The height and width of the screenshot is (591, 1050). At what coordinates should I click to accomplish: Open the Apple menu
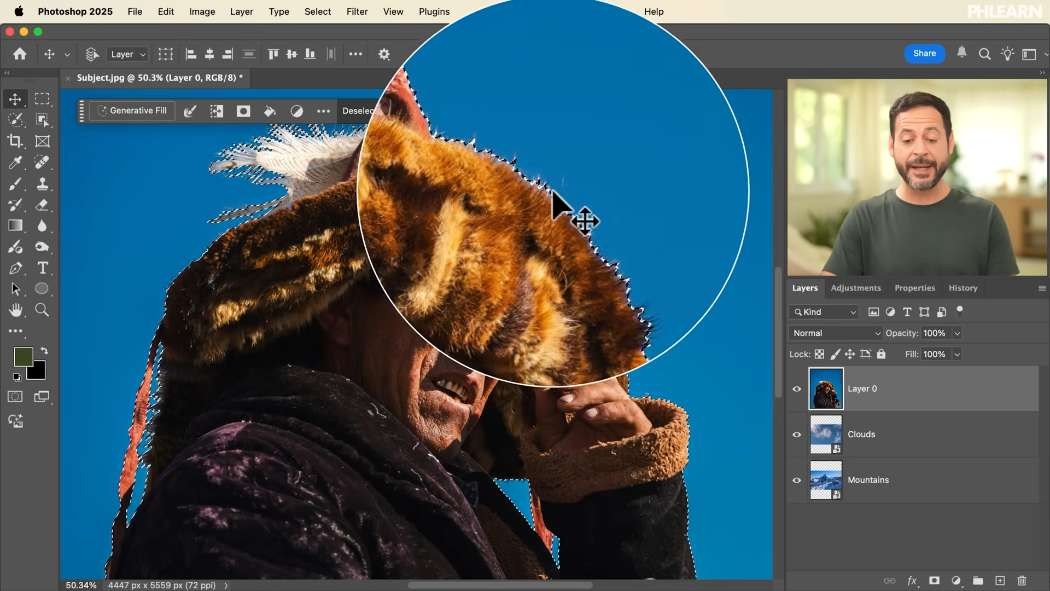click(19, 11)
